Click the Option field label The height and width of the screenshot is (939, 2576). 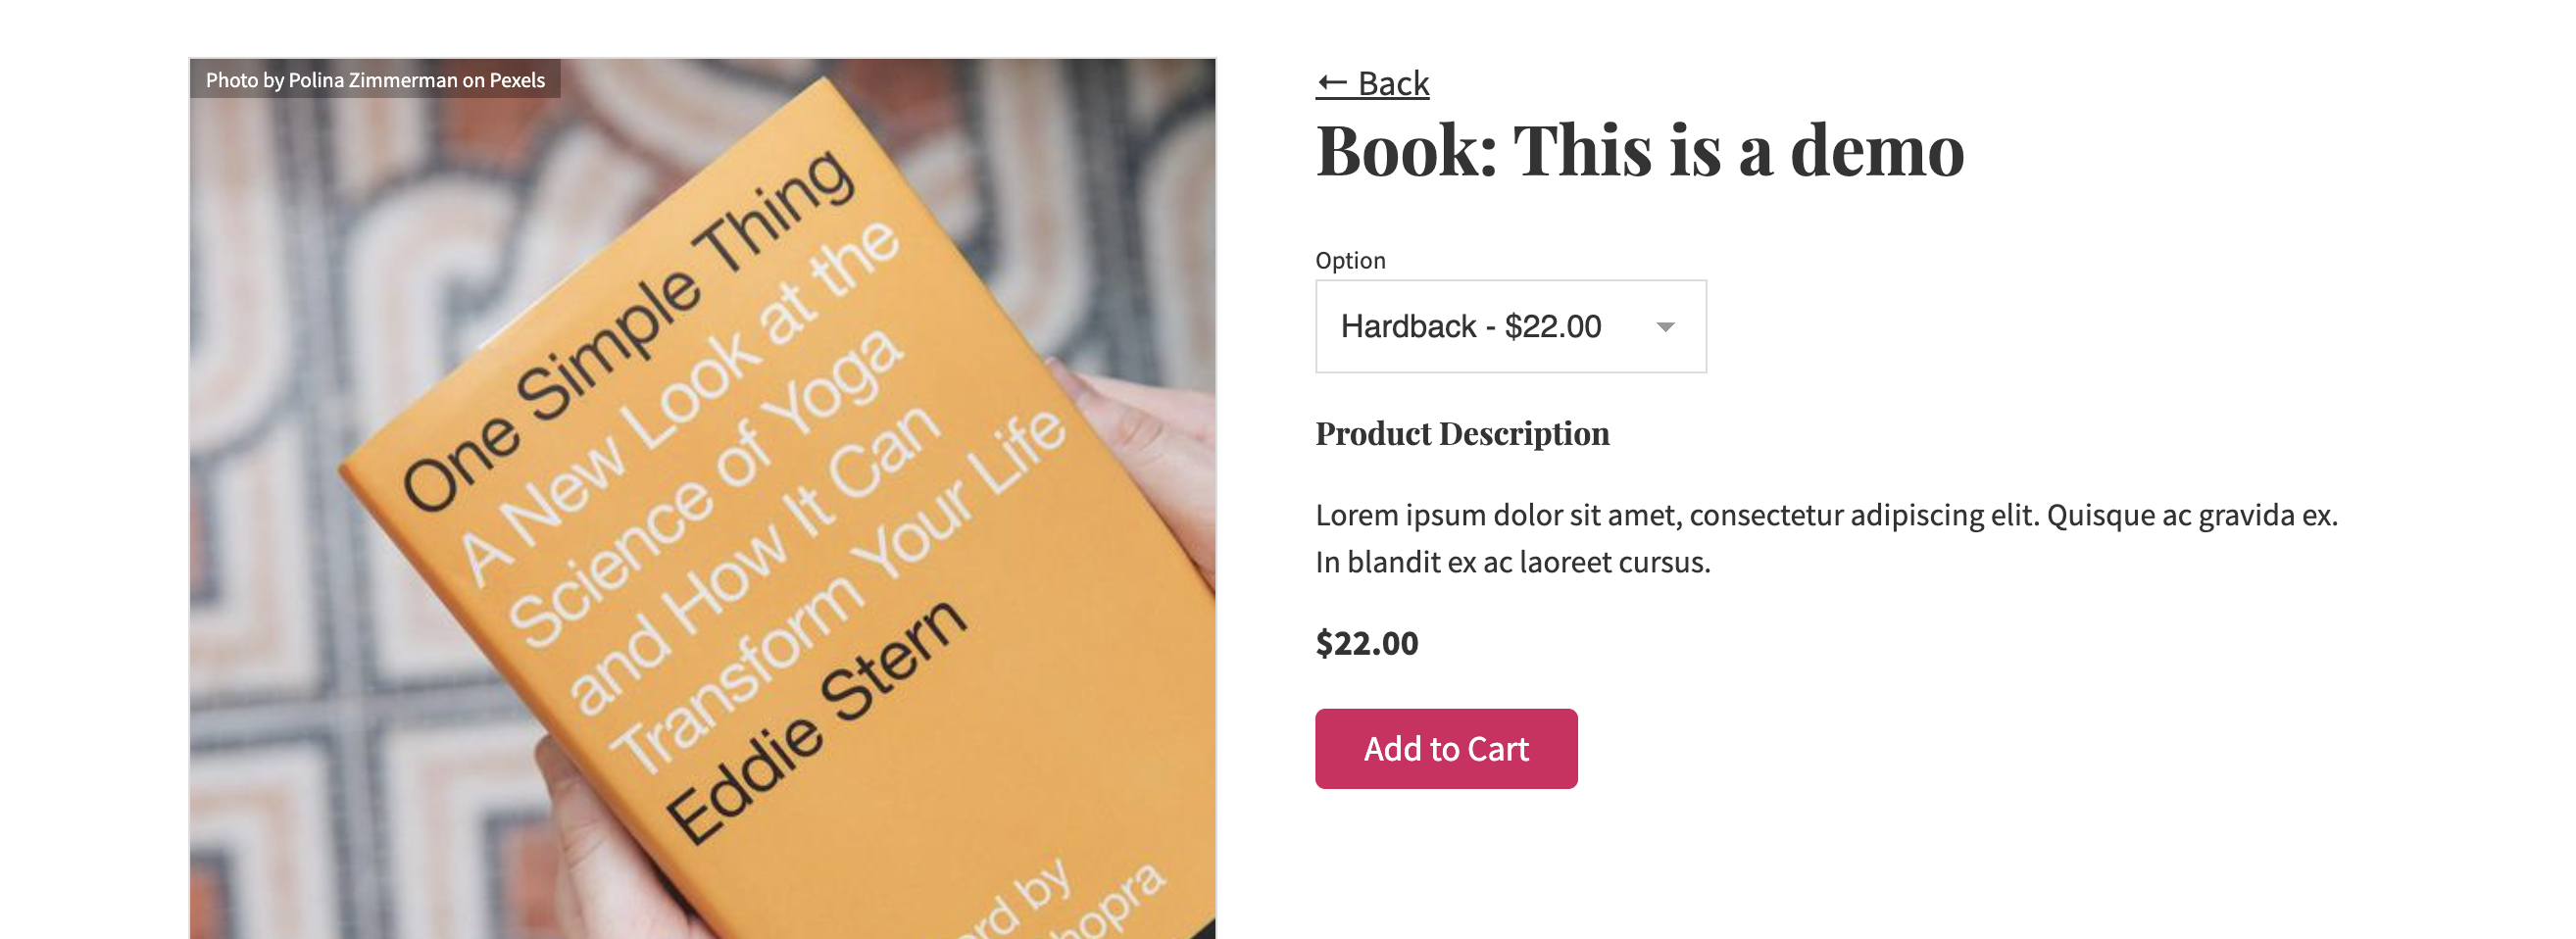[1350, 260]
